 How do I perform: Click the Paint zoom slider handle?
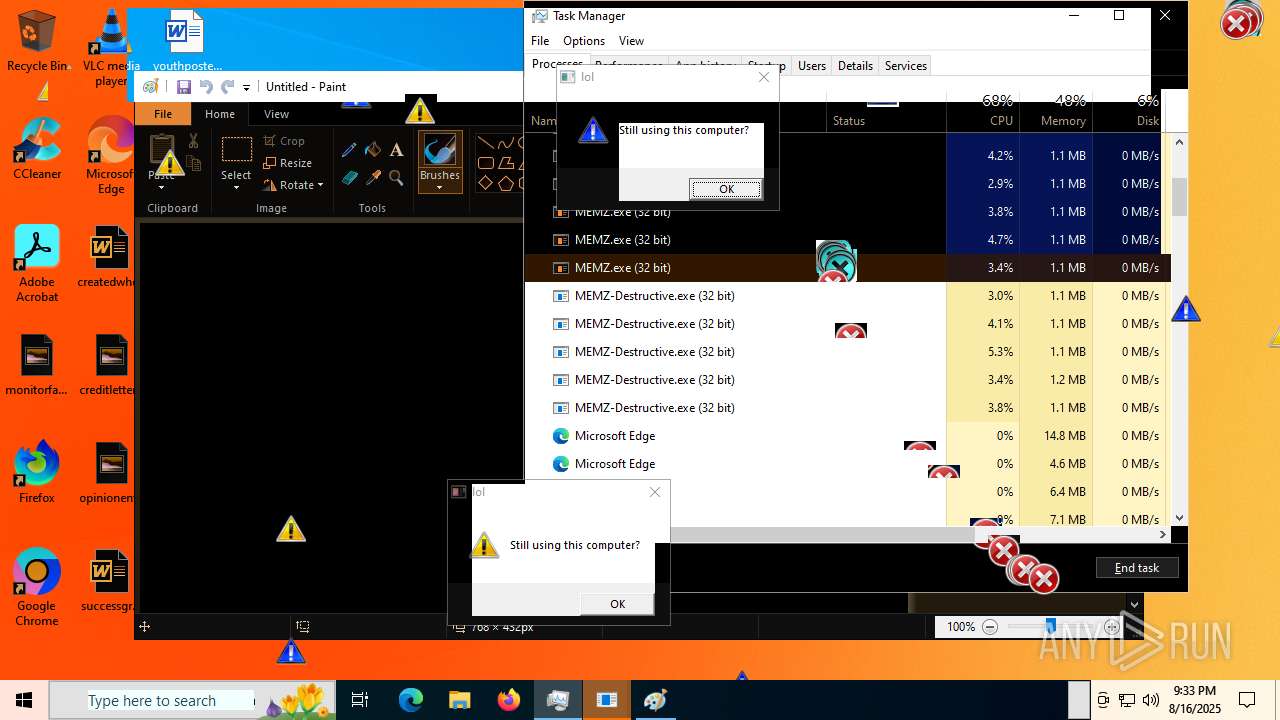tap(1049, 627)
